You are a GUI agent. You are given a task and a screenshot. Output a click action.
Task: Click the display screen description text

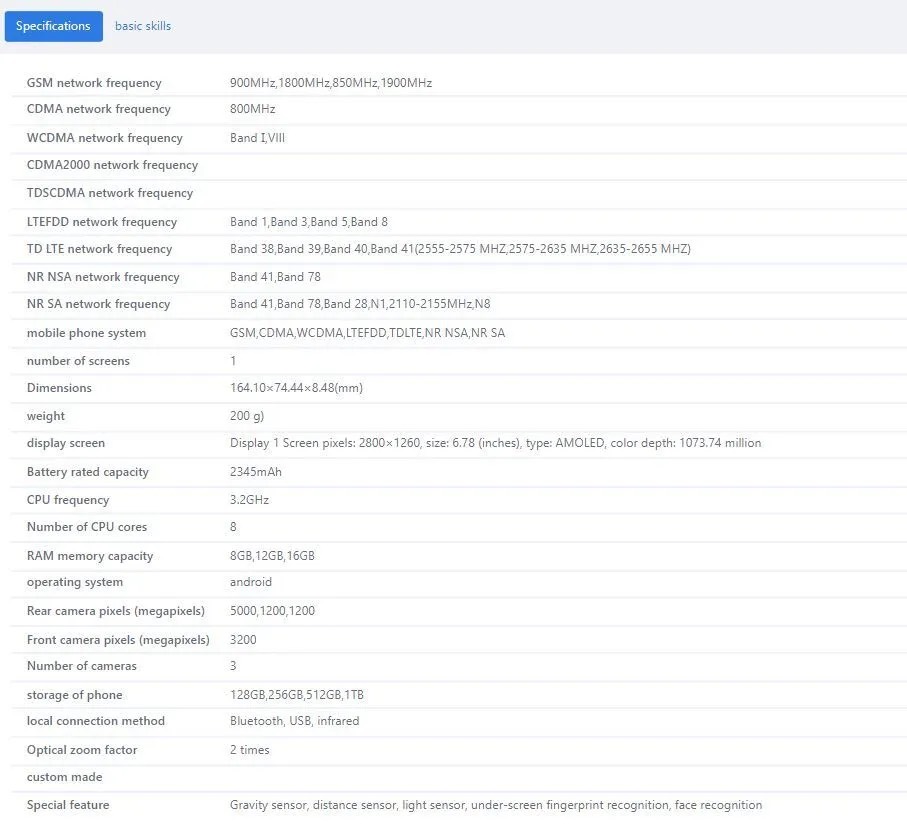coord(495,443)
